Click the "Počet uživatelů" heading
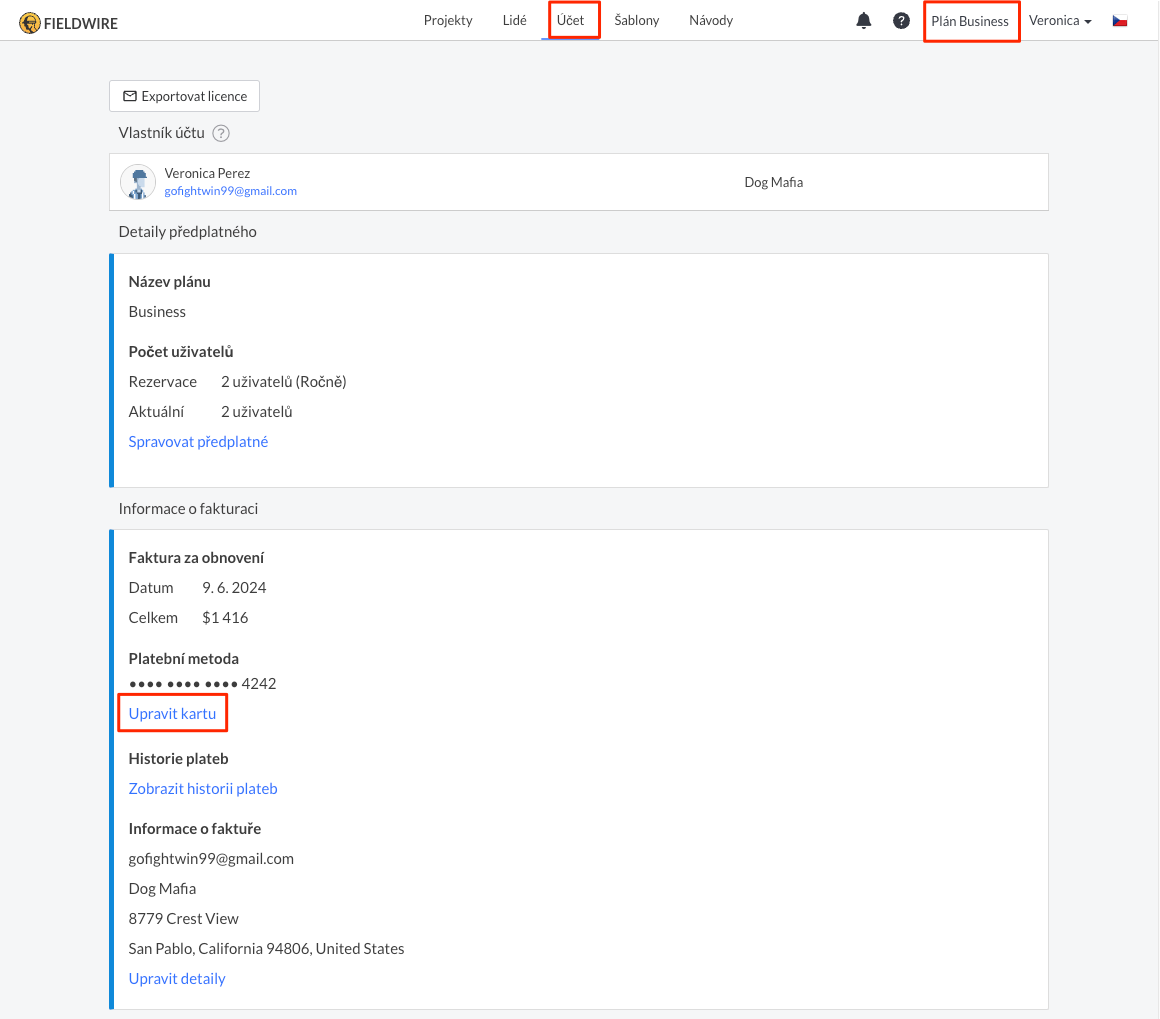This screenshot has height=1019, width=1160. (181, 352)
